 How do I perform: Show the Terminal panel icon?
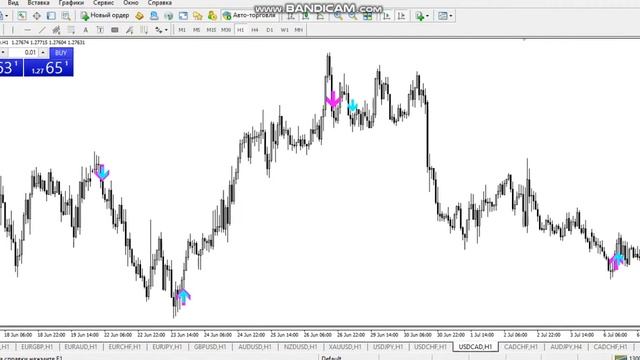[x=51, y=16]
